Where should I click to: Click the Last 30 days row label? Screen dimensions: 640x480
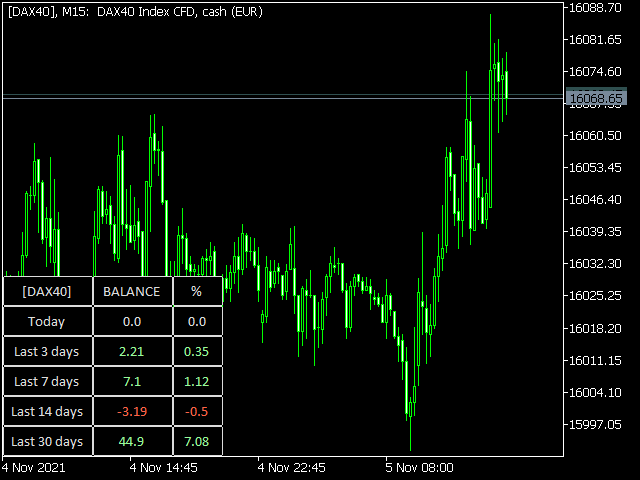47,442
